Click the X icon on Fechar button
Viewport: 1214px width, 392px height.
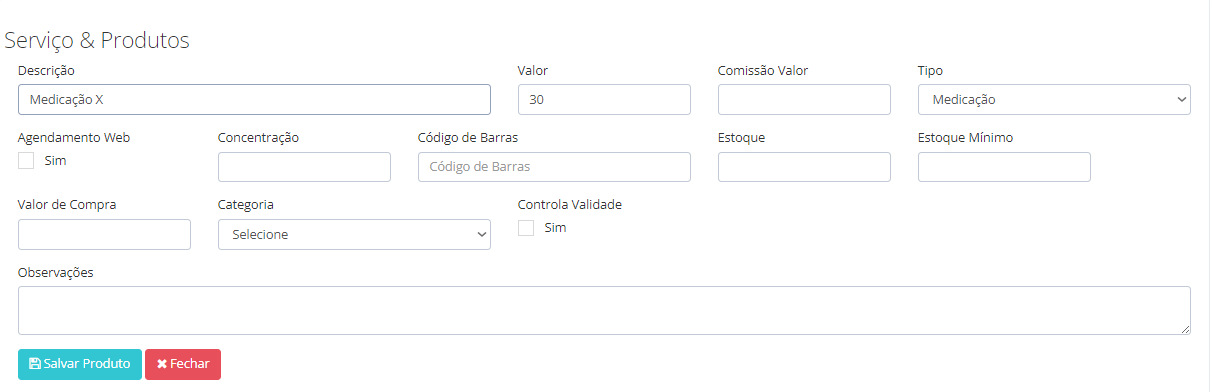click(162, 364)
